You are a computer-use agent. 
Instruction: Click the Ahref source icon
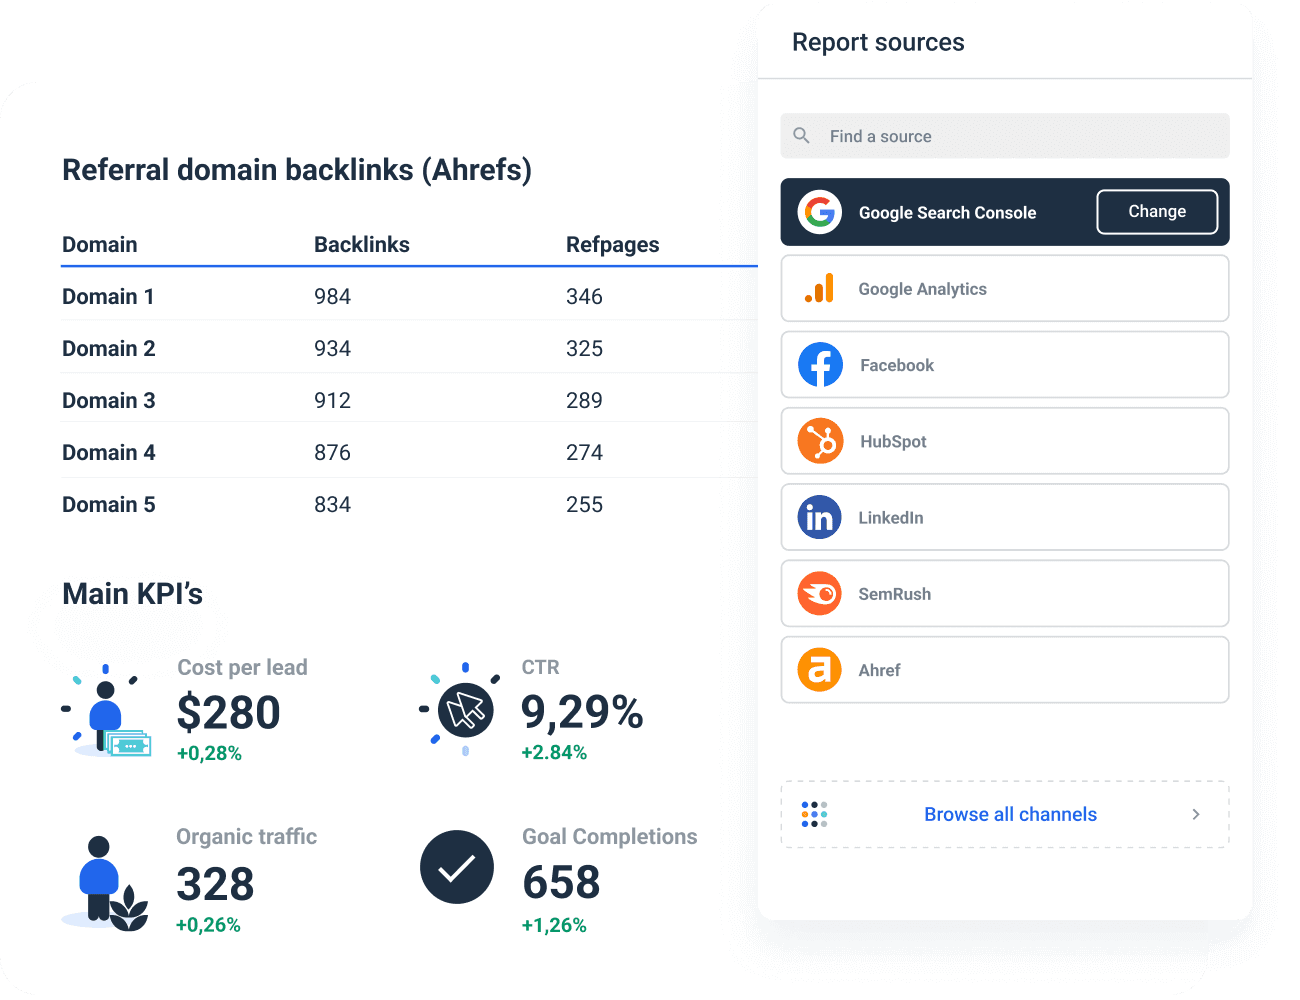pos(820,670)
